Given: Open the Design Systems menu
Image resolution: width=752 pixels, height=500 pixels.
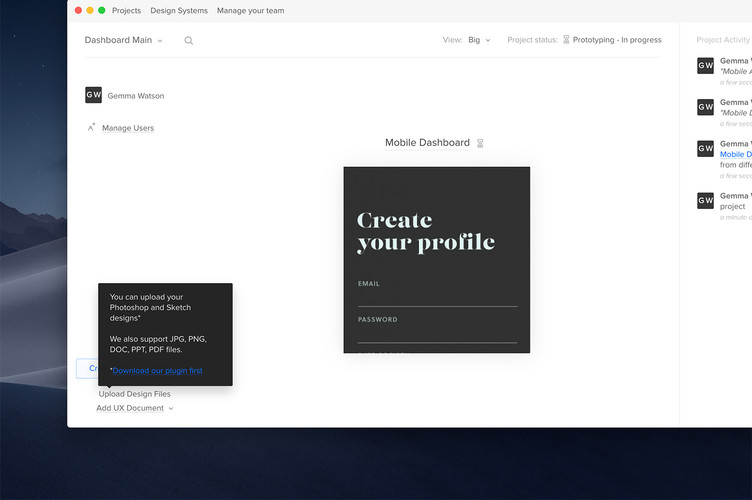Looking at the screenshot, I should tap(179, 11).
